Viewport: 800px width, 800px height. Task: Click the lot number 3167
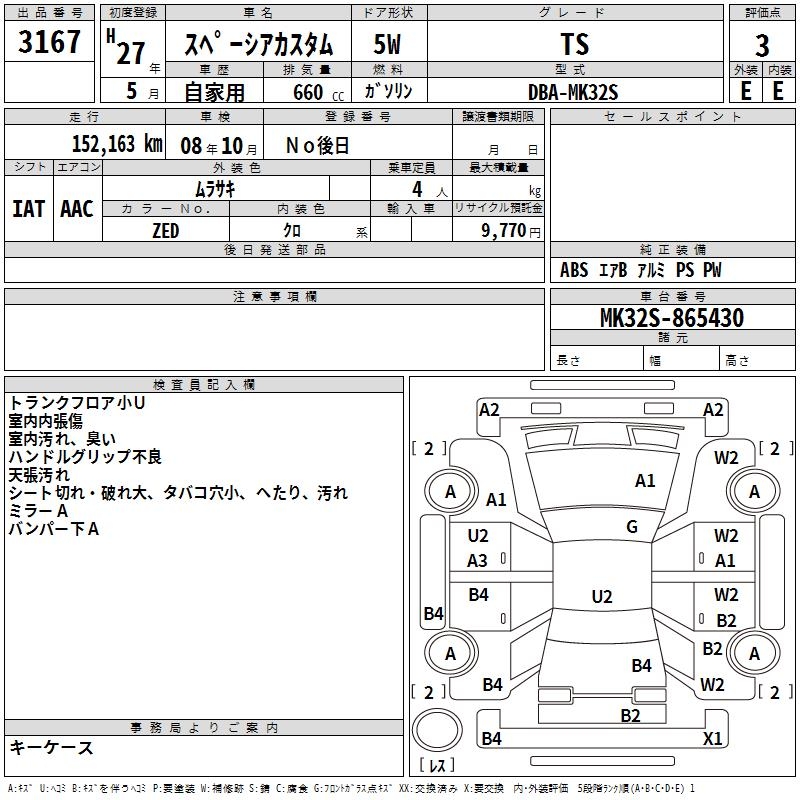click(49, 41)
